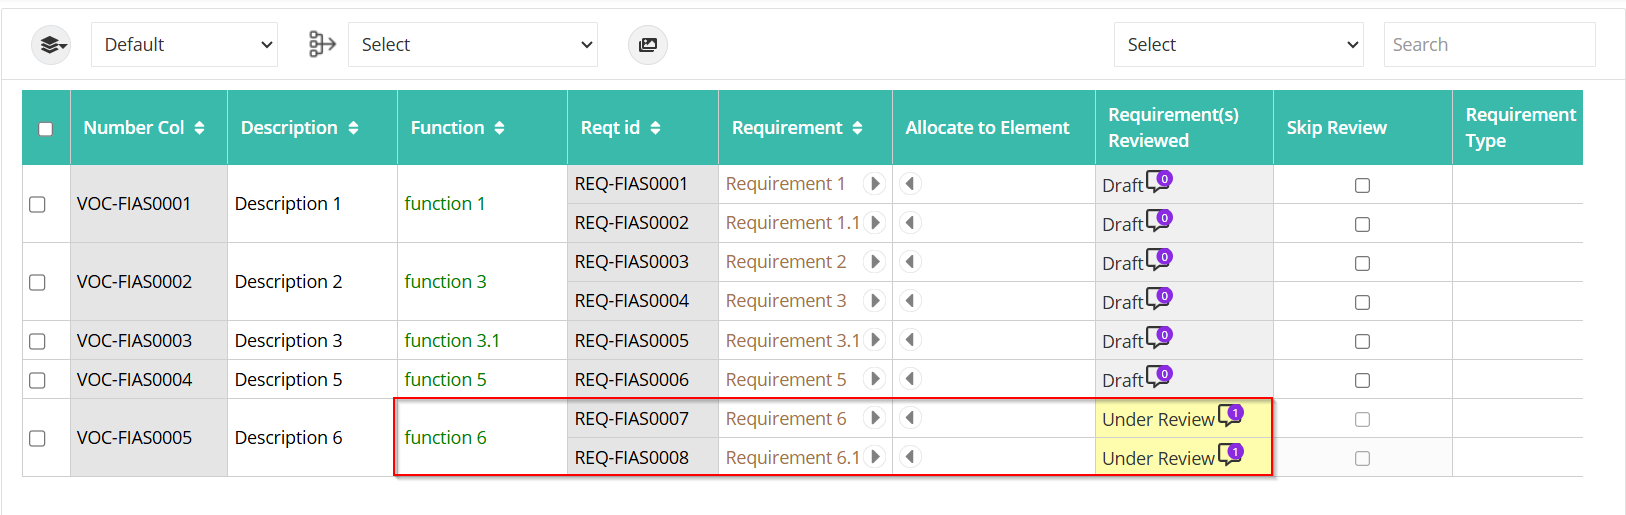Click the layers icon beside Default dropdown
The height and width of the screenshot is (515, 1626).
51,45
